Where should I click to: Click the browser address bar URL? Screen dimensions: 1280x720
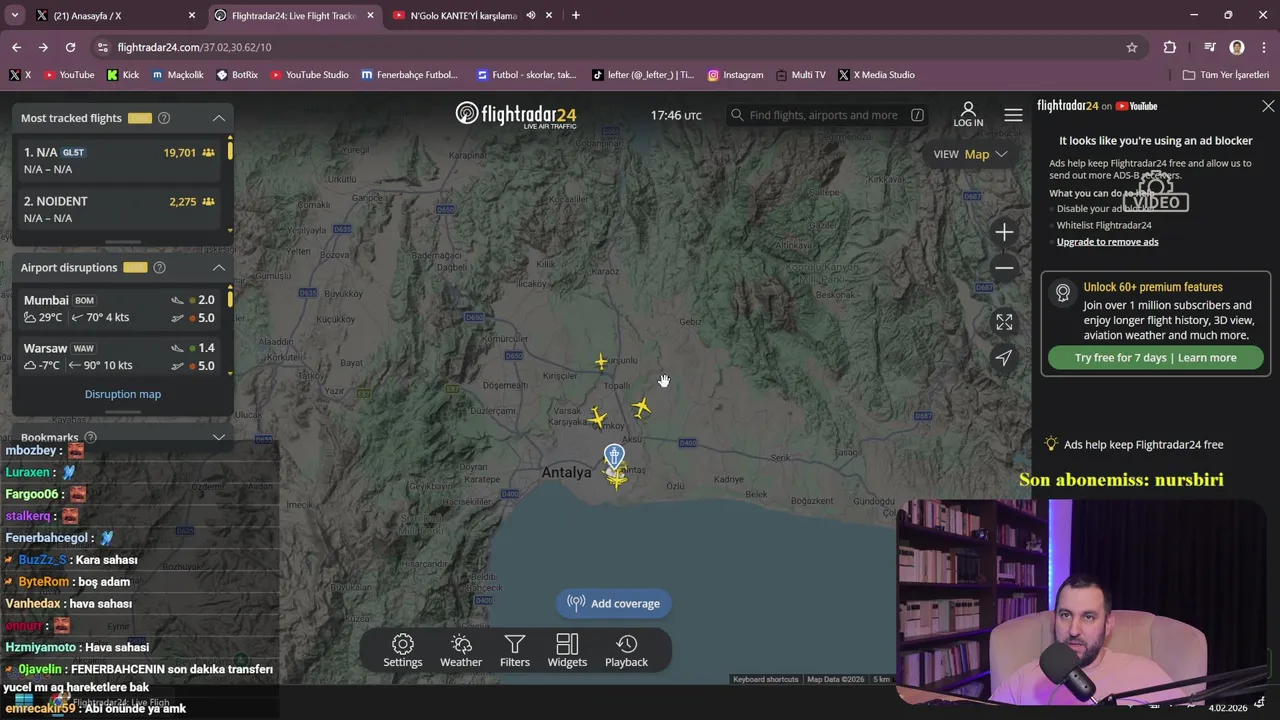[x=194, y=47]
